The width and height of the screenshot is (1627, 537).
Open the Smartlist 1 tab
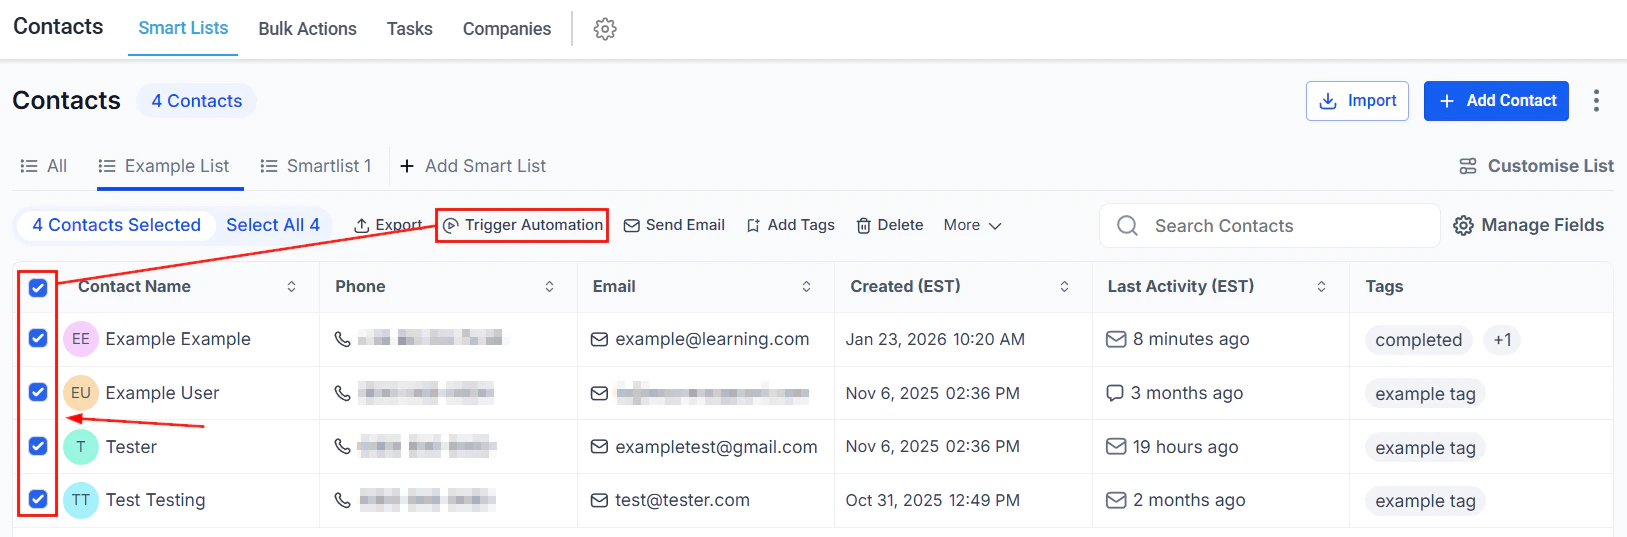tap(316, 166)
